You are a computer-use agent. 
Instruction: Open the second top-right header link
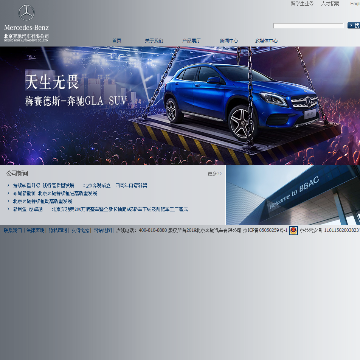coord(330,4)
